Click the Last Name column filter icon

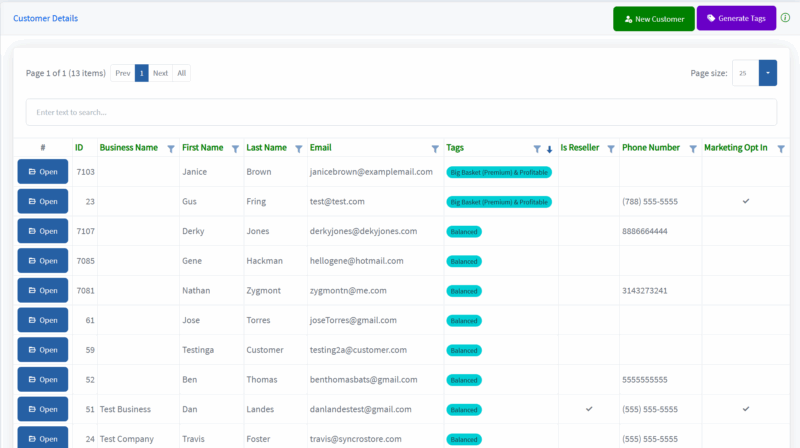pyautogui.click(x=299, y=149)
